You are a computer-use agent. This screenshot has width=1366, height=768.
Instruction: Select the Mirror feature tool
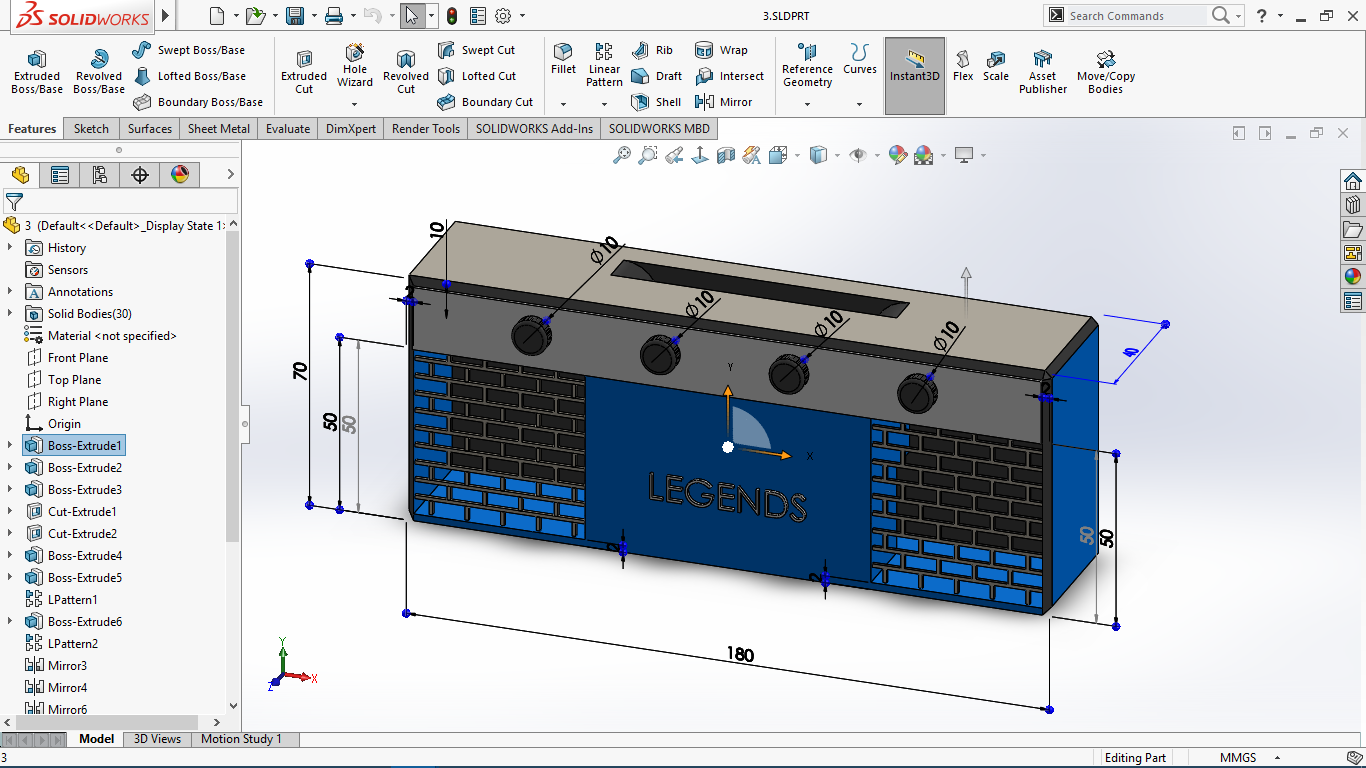(724, 102)
